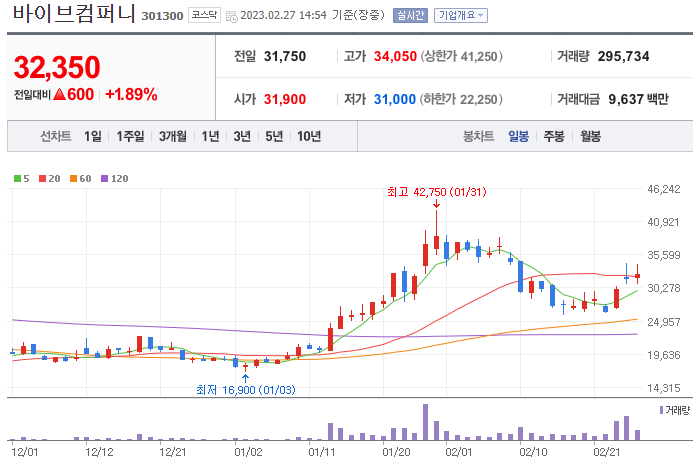Select the 10년 line chart tab
This screenshot has width=693, height=462.
point(309,136)
